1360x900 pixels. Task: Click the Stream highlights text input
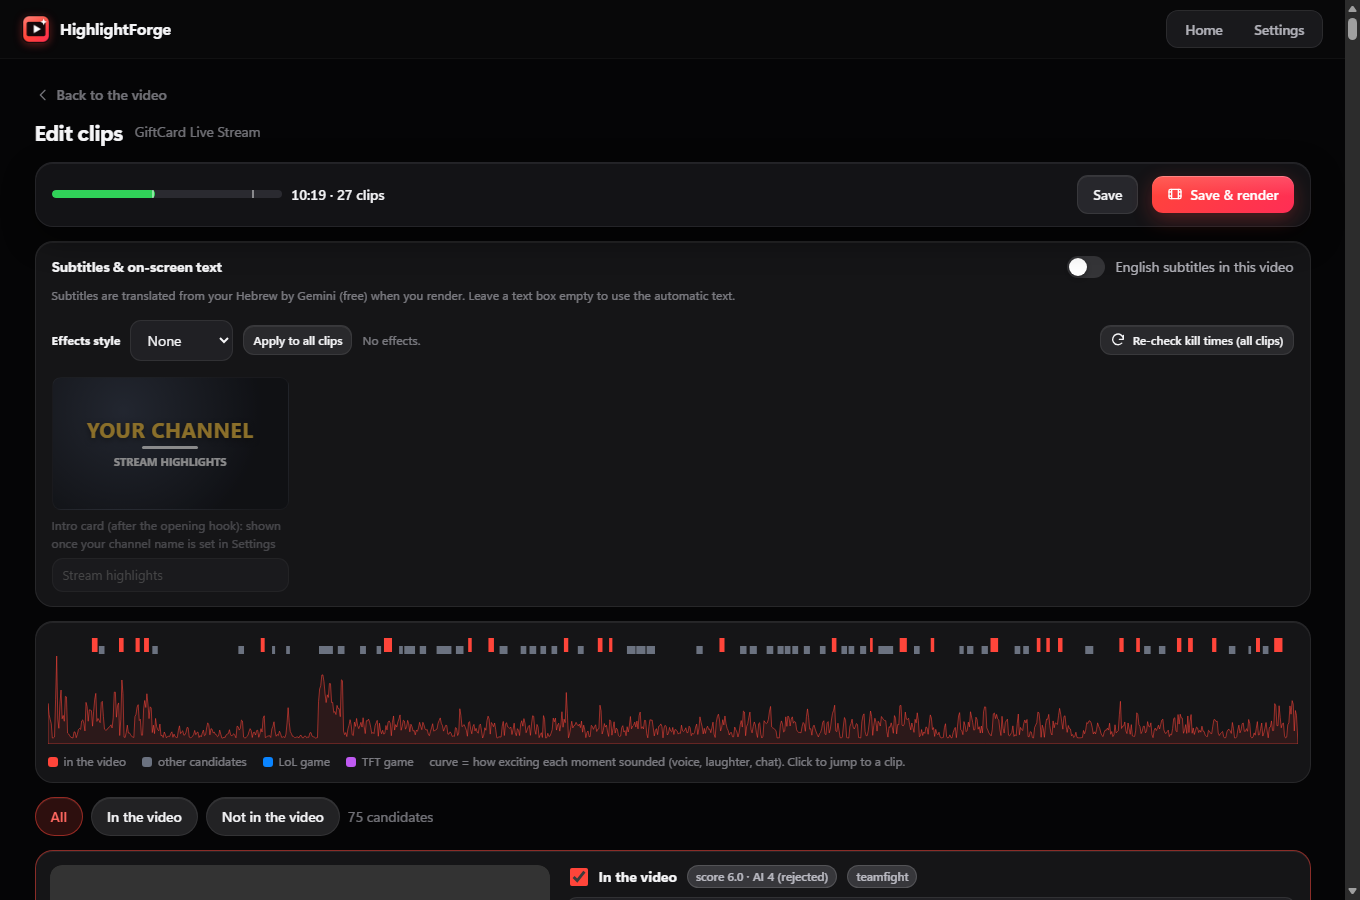170,575
